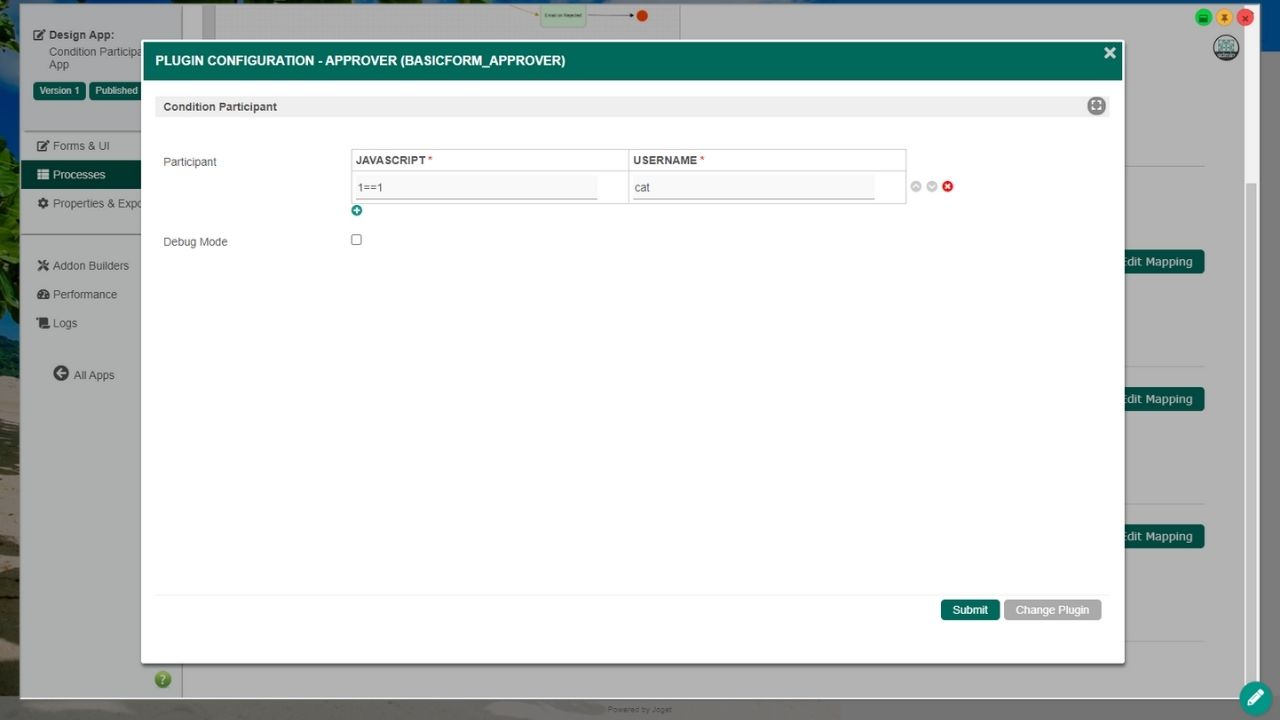Click the Change Plugin button
This screenshot has width=1280, height=720.
point(1052,610)
